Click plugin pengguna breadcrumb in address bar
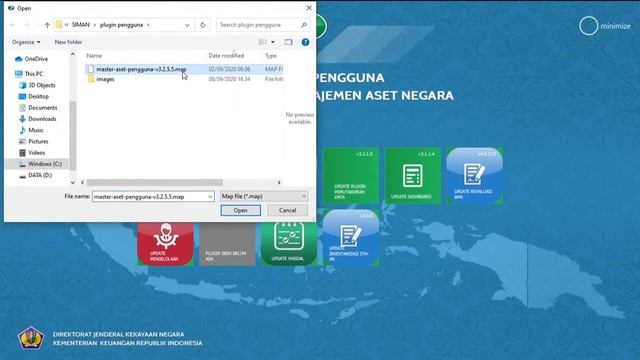The height and width of the screenshot is (360, 640). tap(121, 25)
